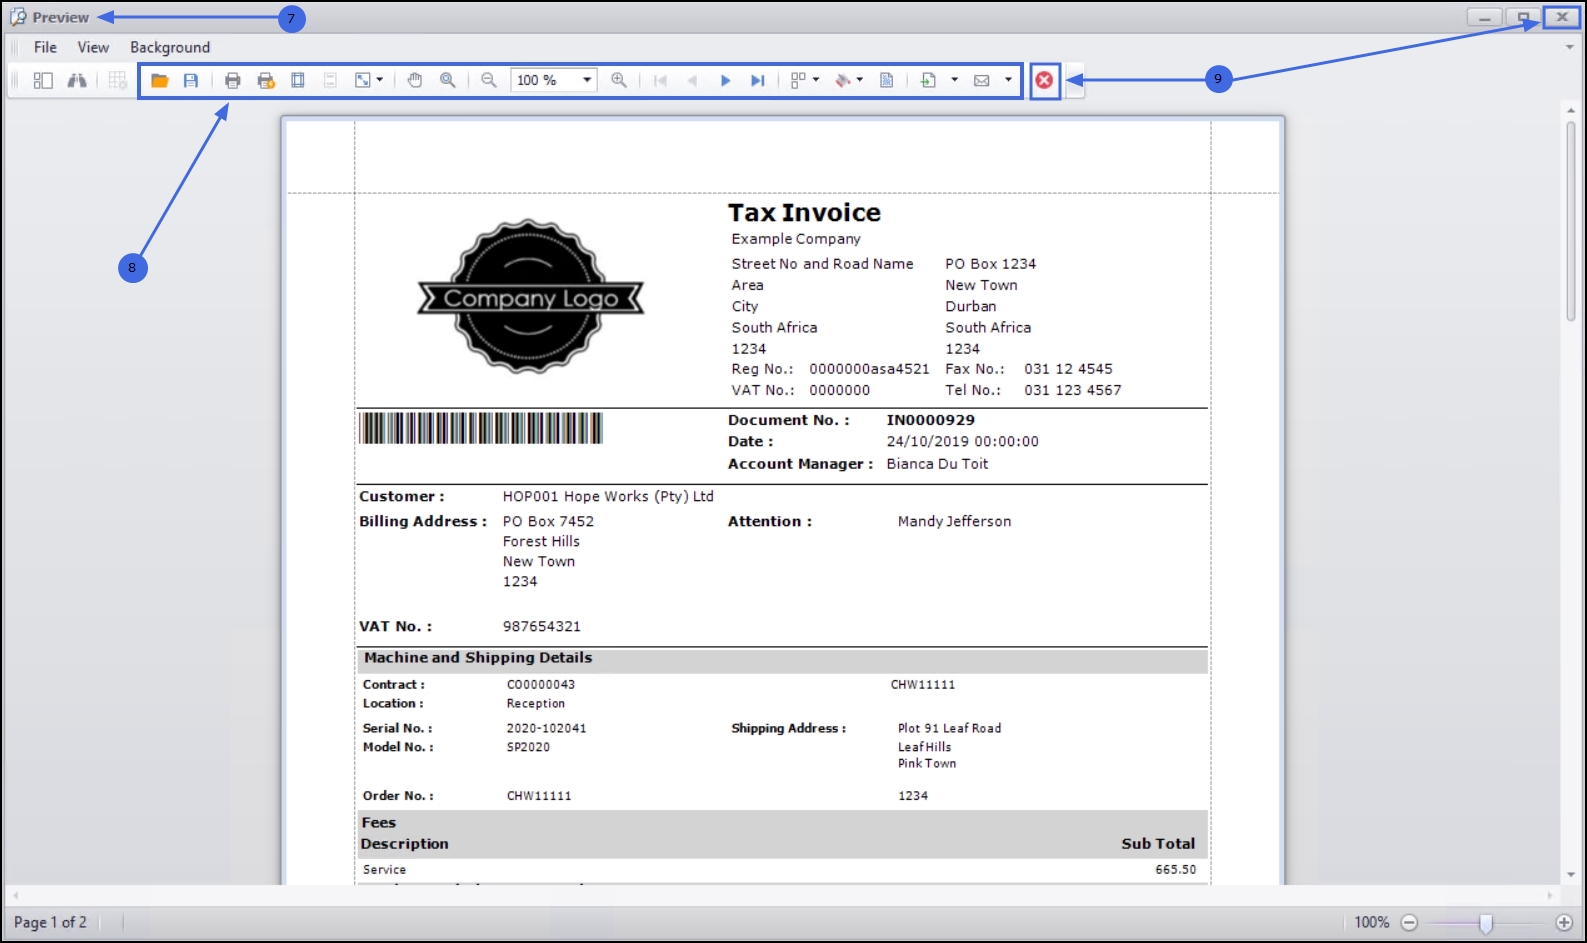Click the Save icon in toolbar
This screenshot has height=943, width=1587.
[191, 81]
